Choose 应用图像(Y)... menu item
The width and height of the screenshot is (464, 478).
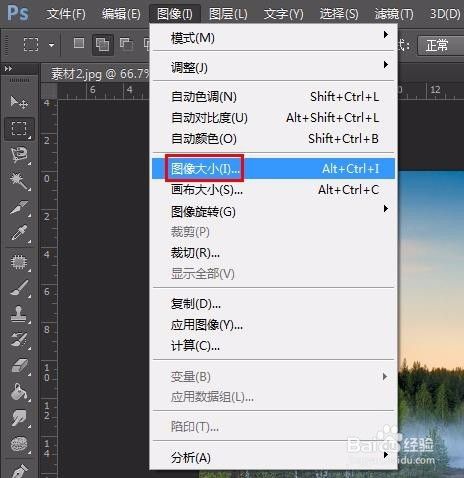click(x=273, y=325)
